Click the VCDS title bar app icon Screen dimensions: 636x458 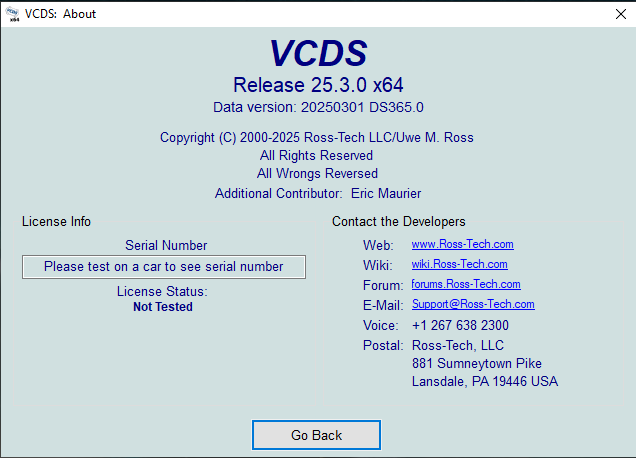(x=13, y=14)
